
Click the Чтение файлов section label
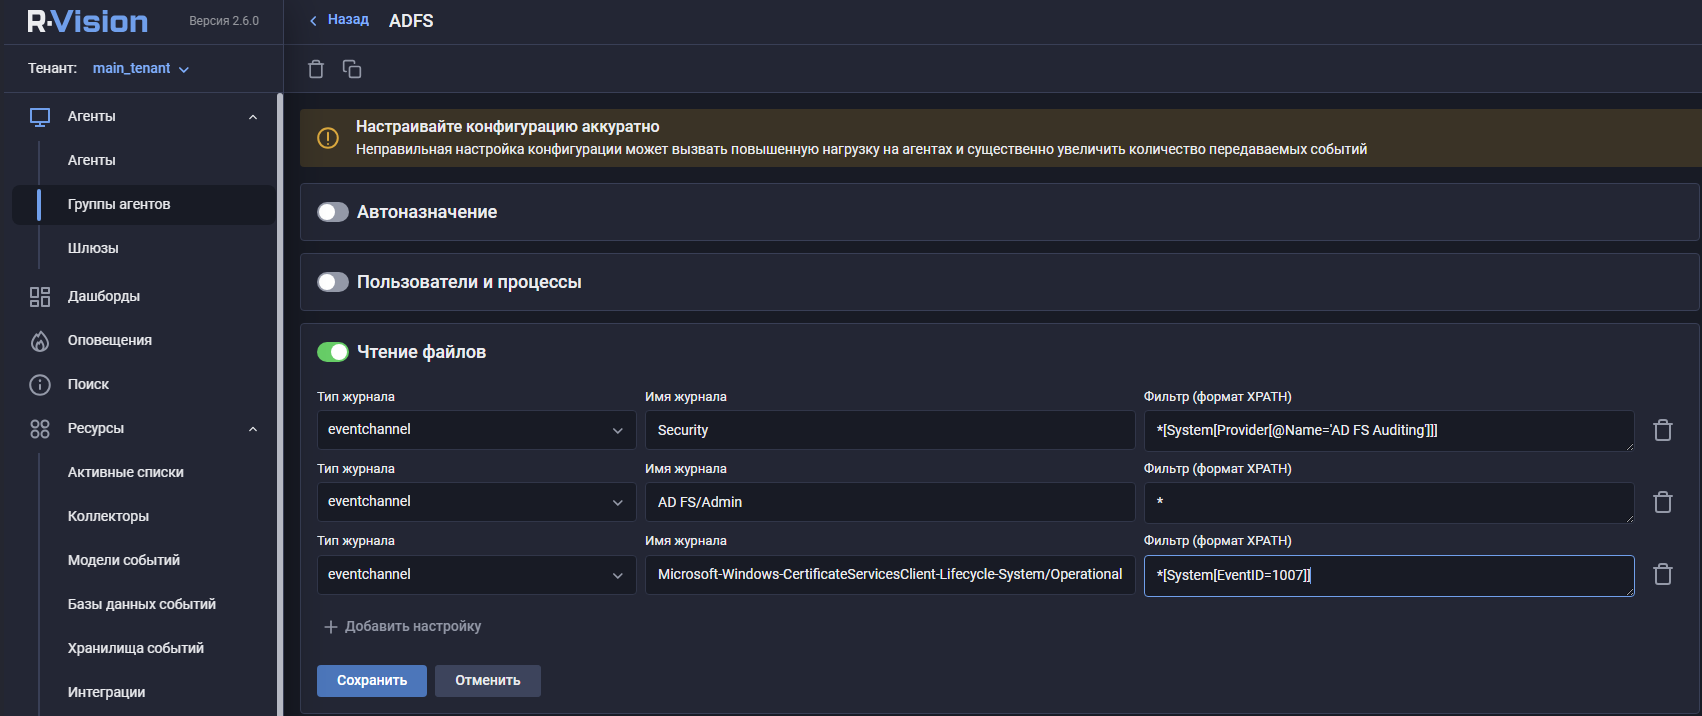422,352
